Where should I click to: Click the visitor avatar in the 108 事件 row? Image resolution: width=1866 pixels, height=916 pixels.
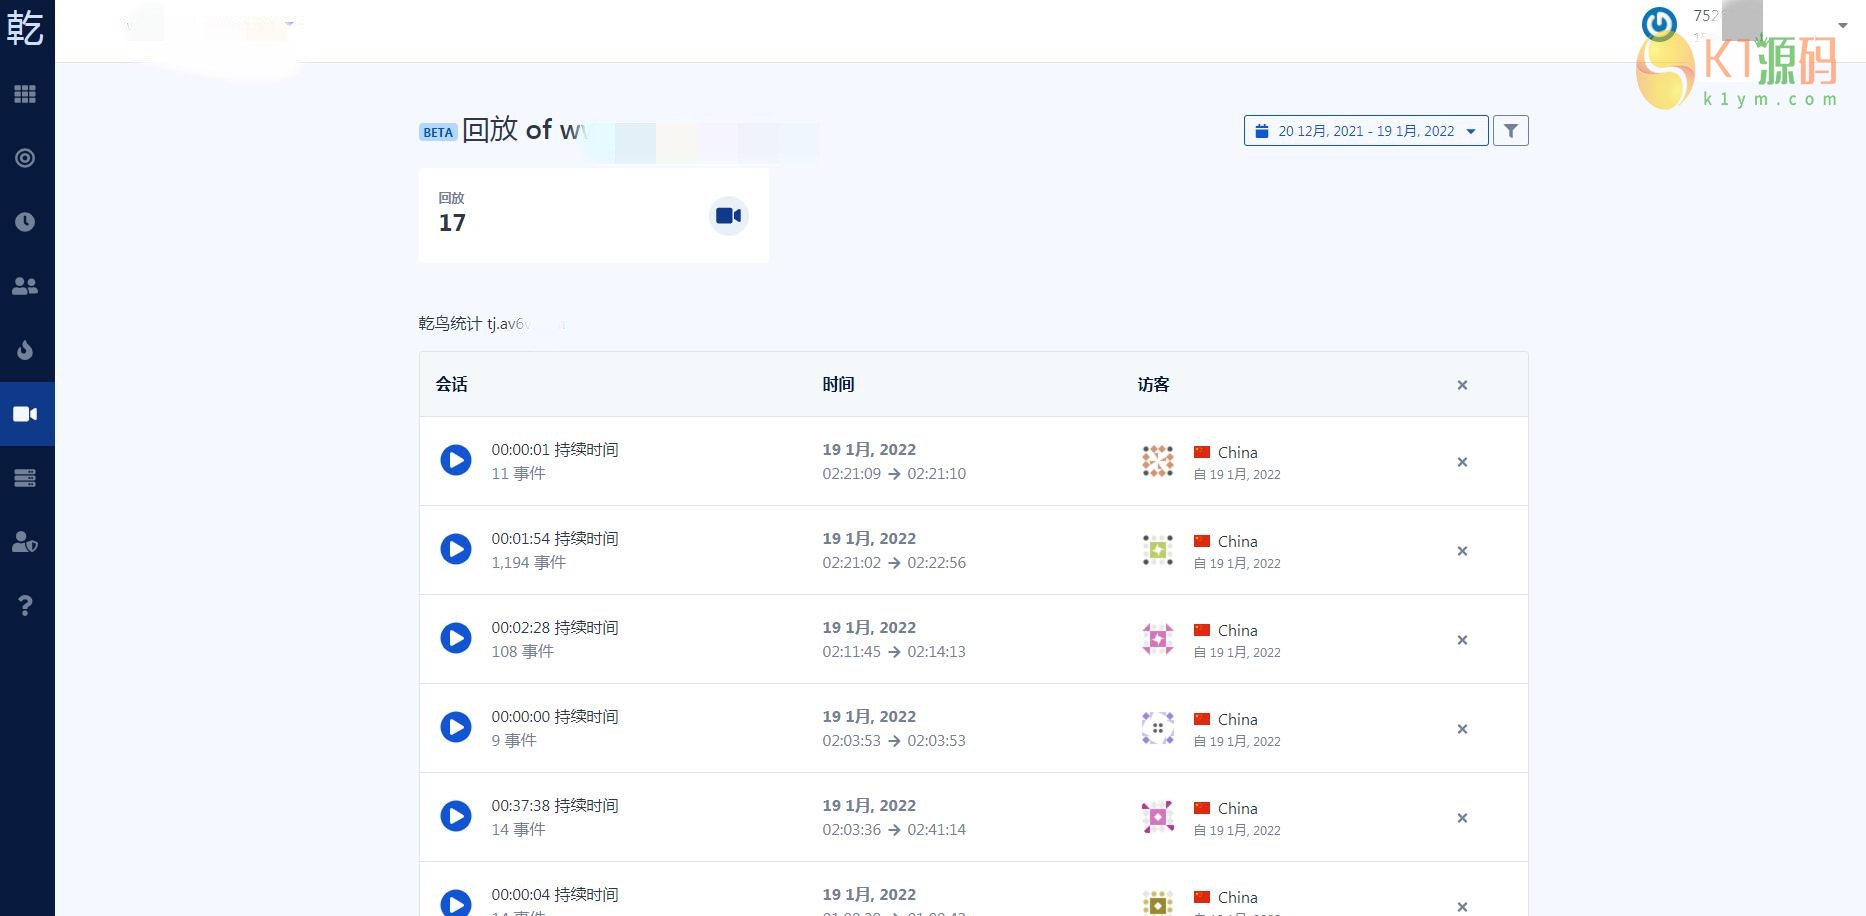coord(1158,639)
